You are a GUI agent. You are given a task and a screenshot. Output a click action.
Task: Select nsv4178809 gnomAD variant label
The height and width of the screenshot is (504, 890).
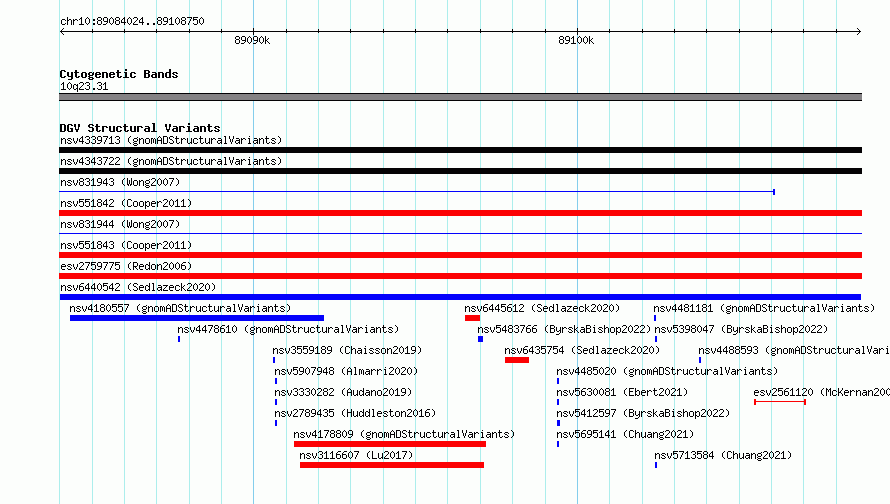point(404,434)
